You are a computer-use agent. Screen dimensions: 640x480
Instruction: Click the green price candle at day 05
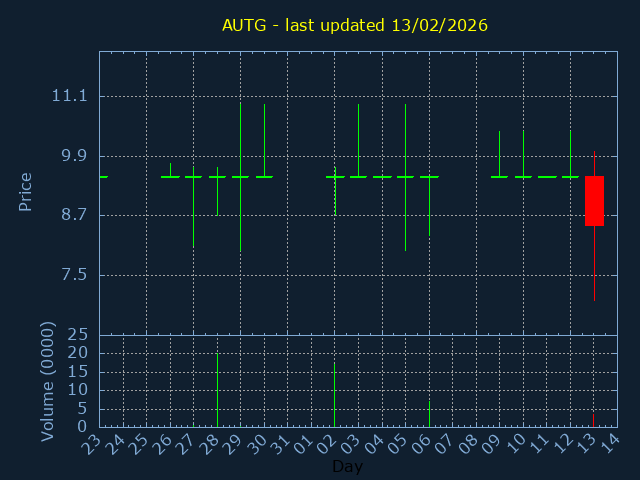(405, 177)
